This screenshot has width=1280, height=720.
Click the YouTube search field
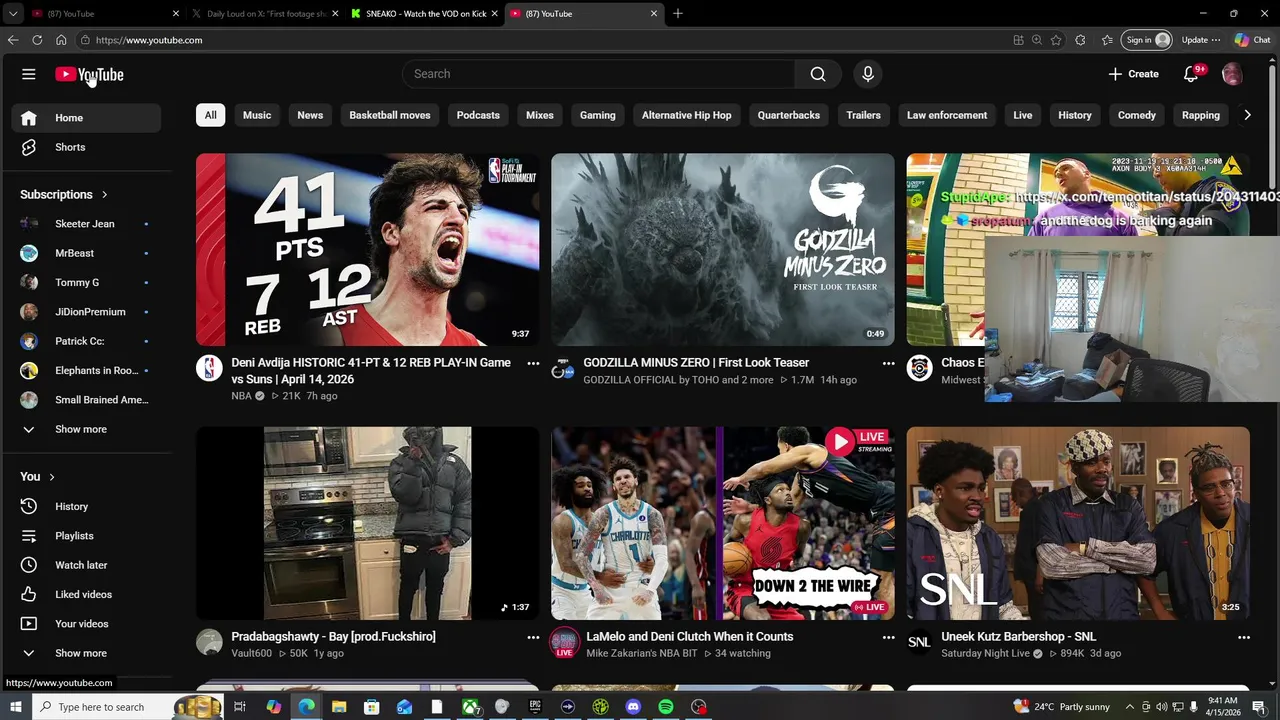coord(599,74)
